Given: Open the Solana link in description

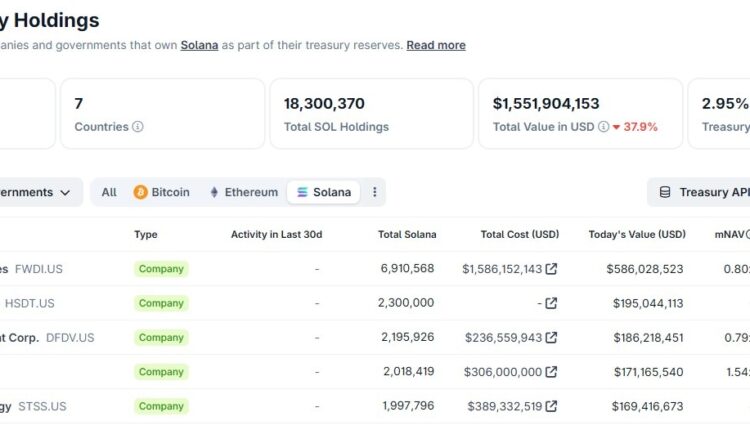Looking at the screenshot, I should 200,45.
